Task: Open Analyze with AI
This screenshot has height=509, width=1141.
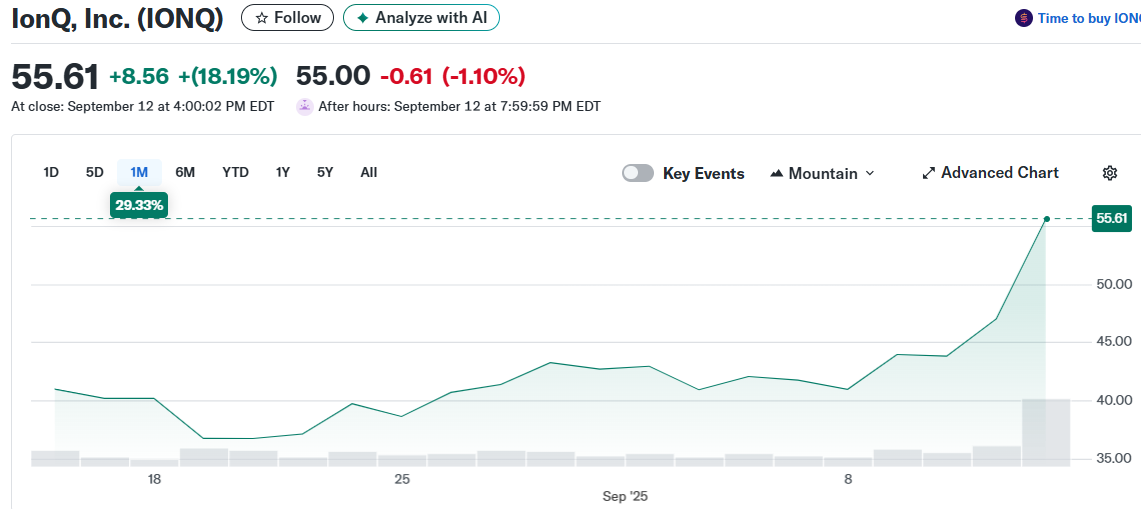Action: [x=421, y=17]
